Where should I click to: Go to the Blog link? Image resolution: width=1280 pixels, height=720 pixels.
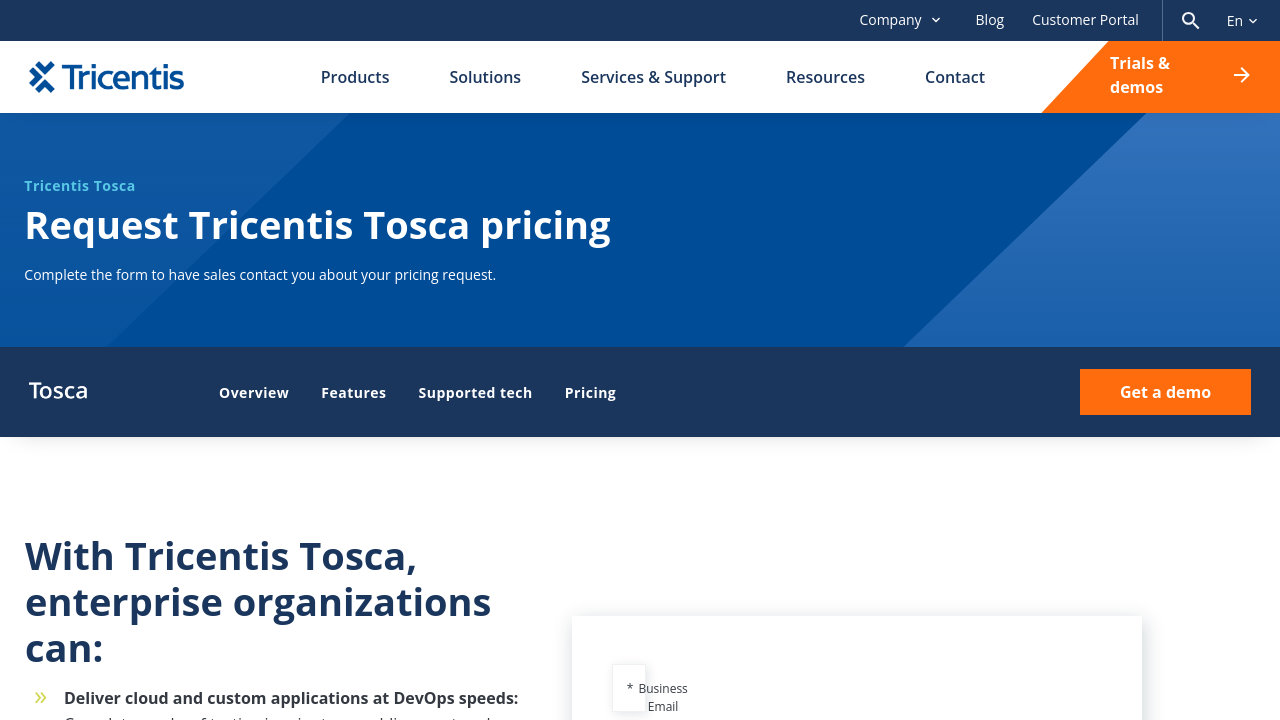point(989,20)
